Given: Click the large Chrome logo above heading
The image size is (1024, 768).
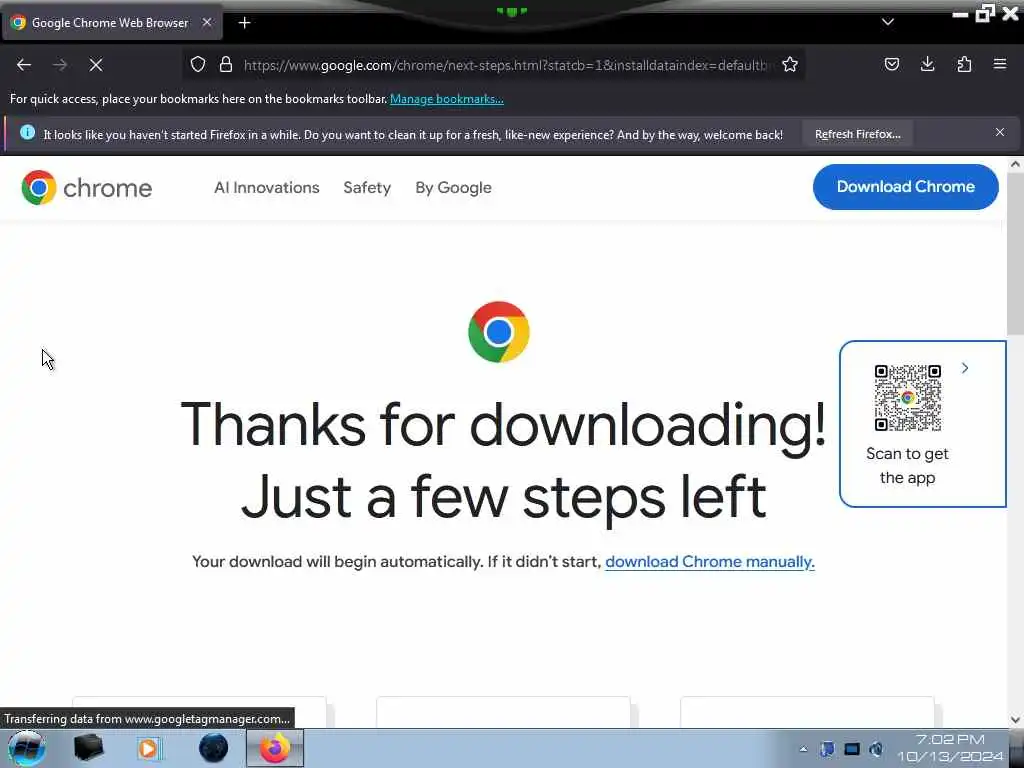Looking at the screenshot, I should point(499,332).
